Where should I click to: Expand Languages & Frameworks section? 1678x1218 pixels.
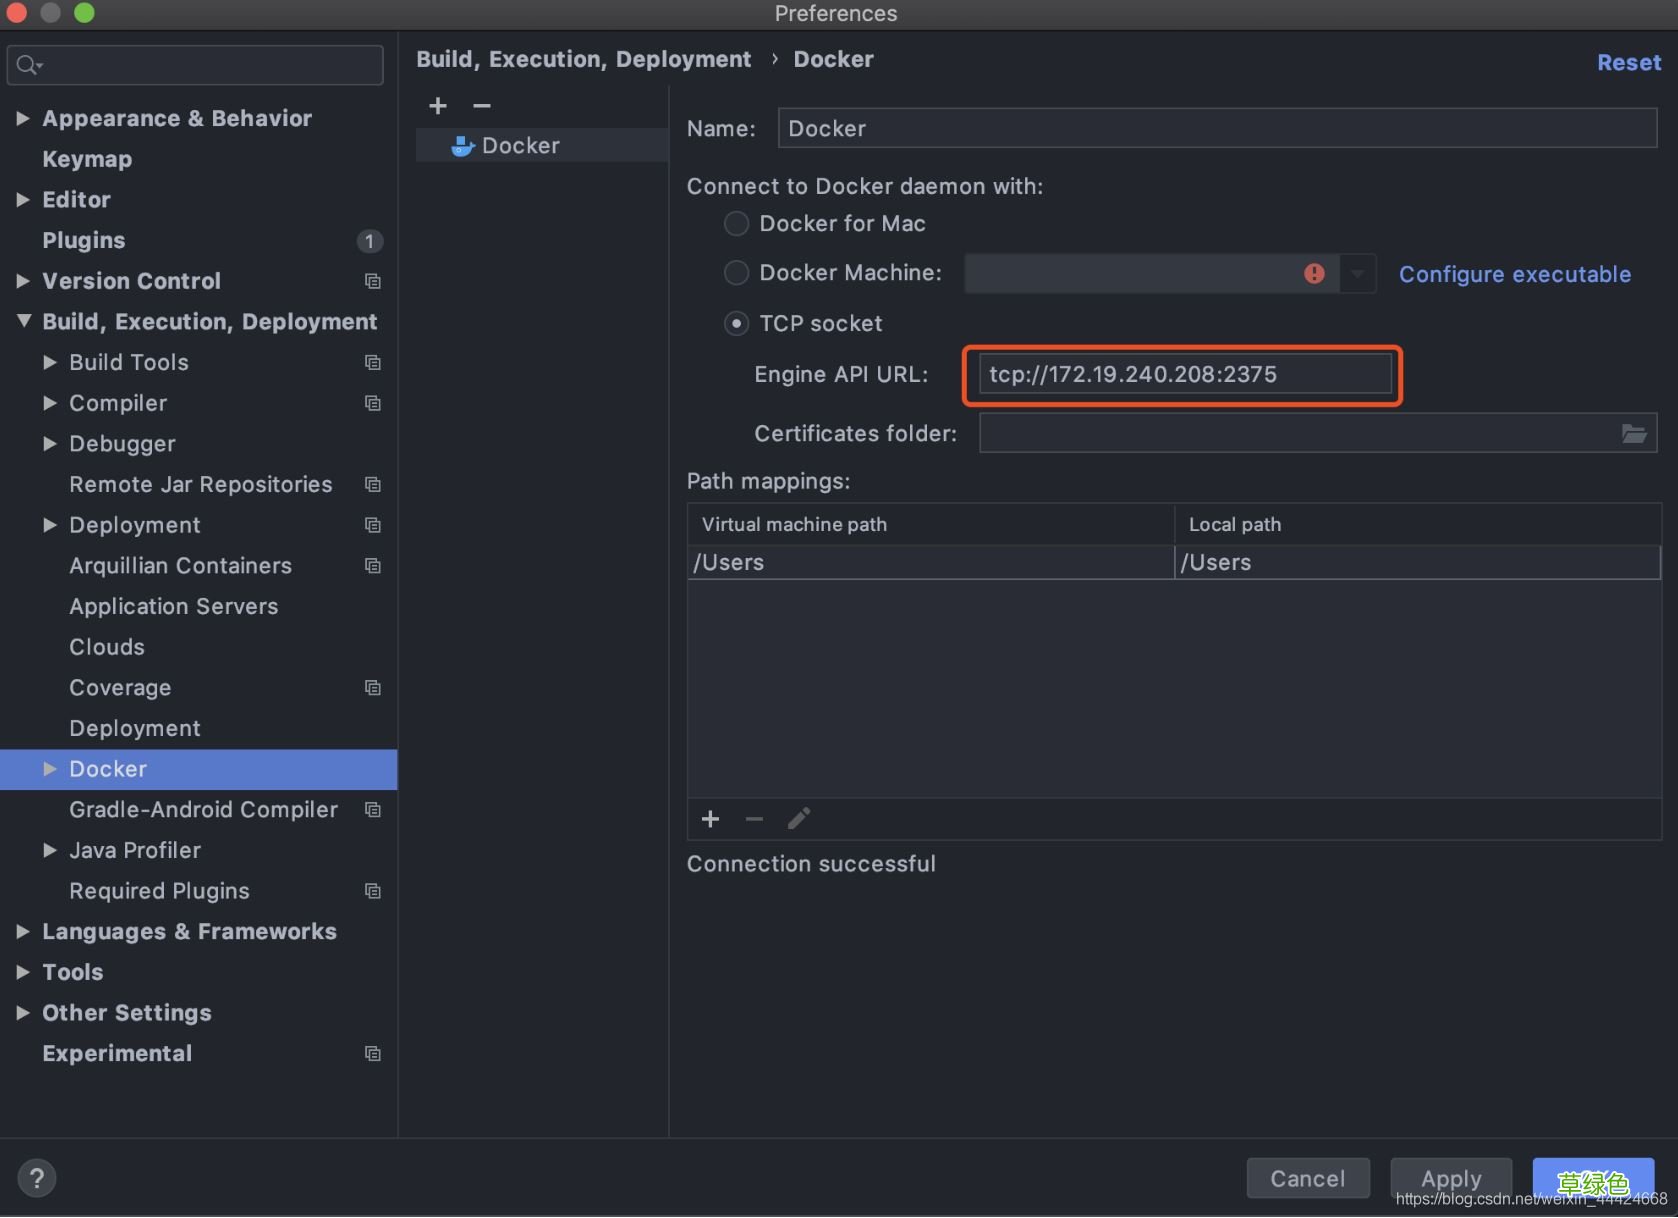click(x=23, y=932)
